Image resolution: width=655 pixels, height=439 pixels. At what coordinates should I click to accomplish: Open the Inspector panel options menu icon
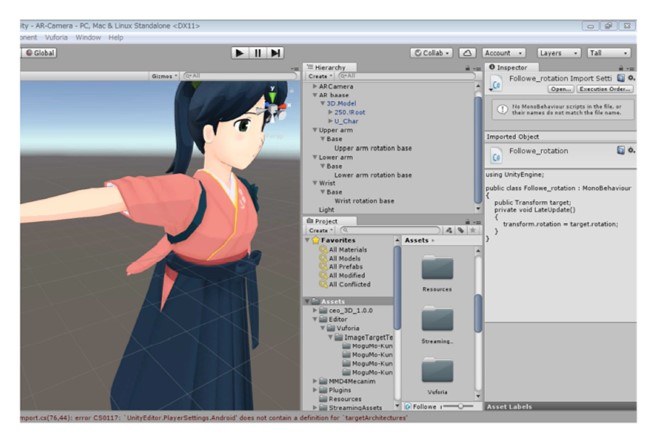click(630, 69)
